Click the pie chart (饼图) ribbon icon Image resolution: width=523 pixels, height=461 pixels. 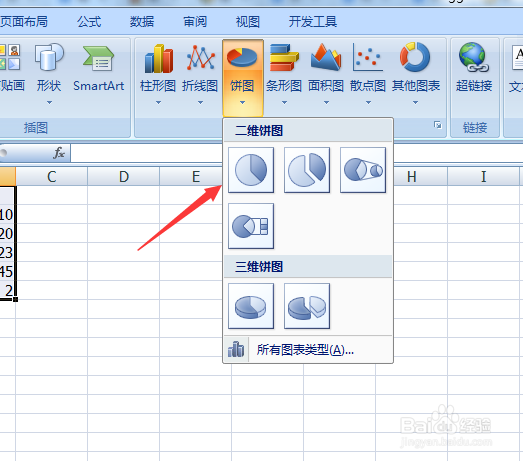pyautogui.click(x=242, y=58)
